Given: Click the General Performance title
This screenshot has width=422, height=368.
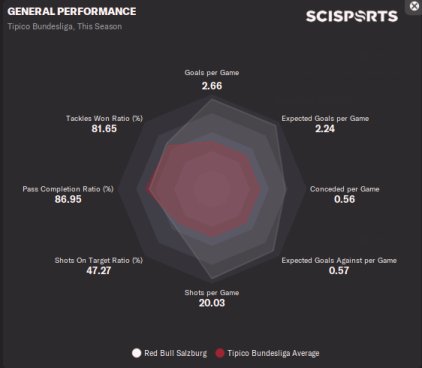Looking at the screenshot, I should [72, 11].
